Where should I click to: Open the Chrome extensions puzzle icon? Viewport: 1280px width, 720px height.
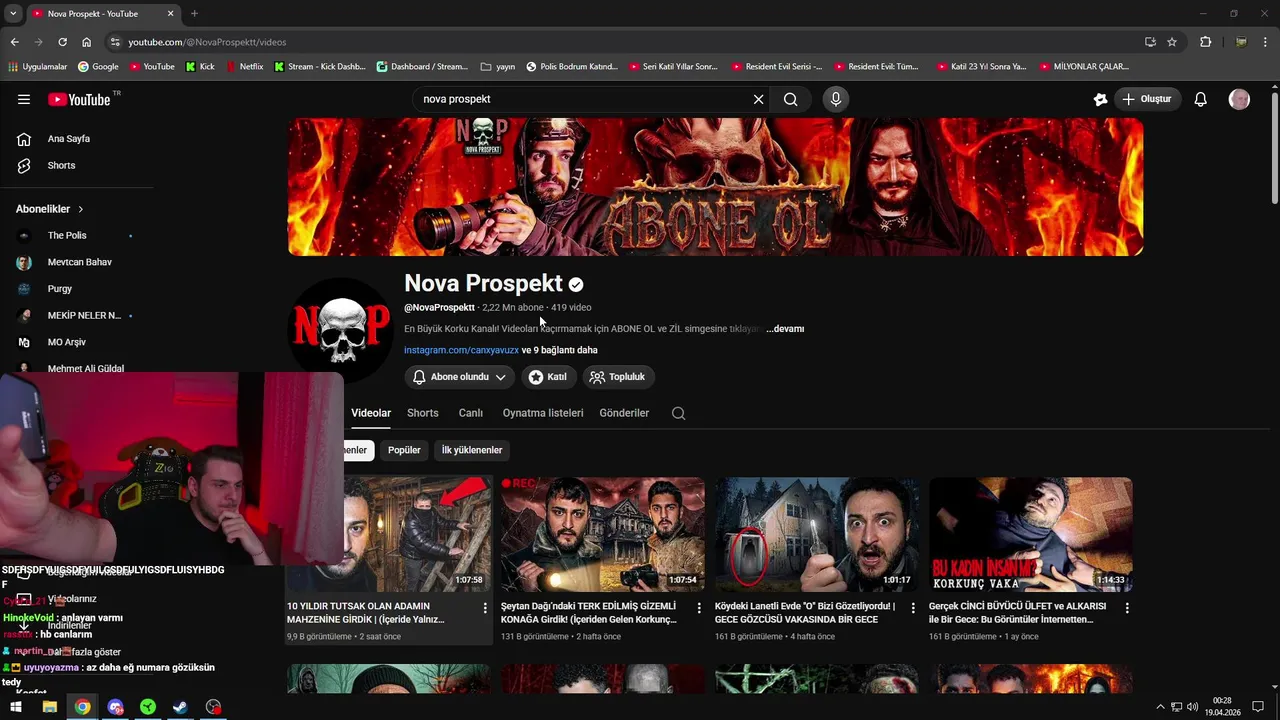point(1205,42)
